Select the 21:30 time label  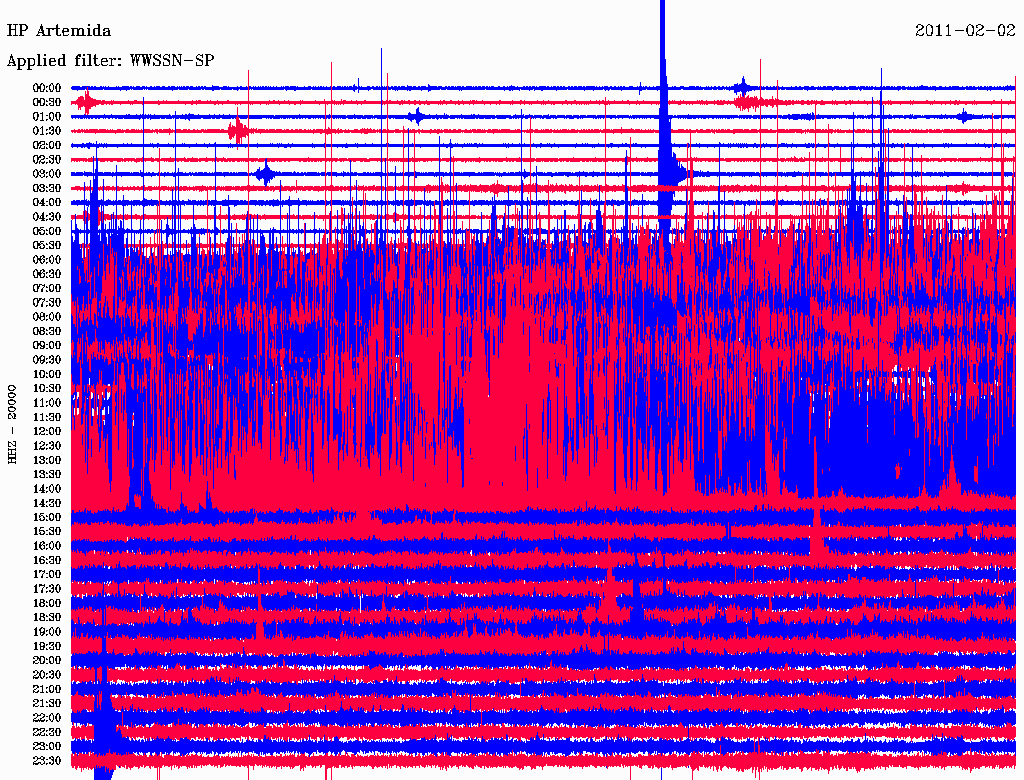(x=47, y=704)
